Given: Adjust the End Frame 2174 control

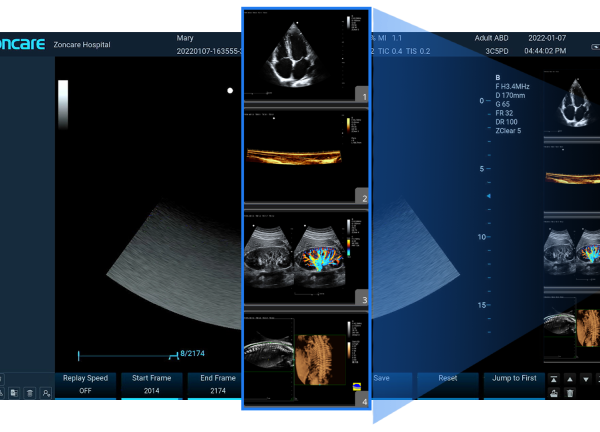Looking at the screenshot, I should 217,385.
